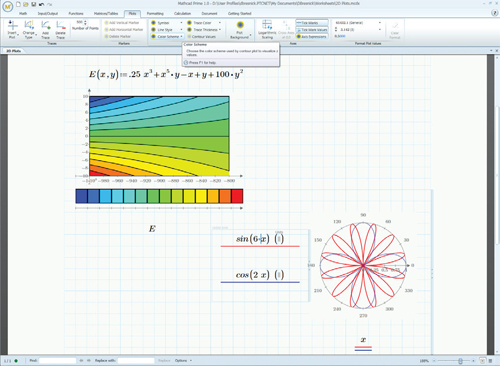Image resolution: width=500 pixels, height=366 pixels.
Task: Click the Save icon in quick access toolbar
Action: point(33,4)
